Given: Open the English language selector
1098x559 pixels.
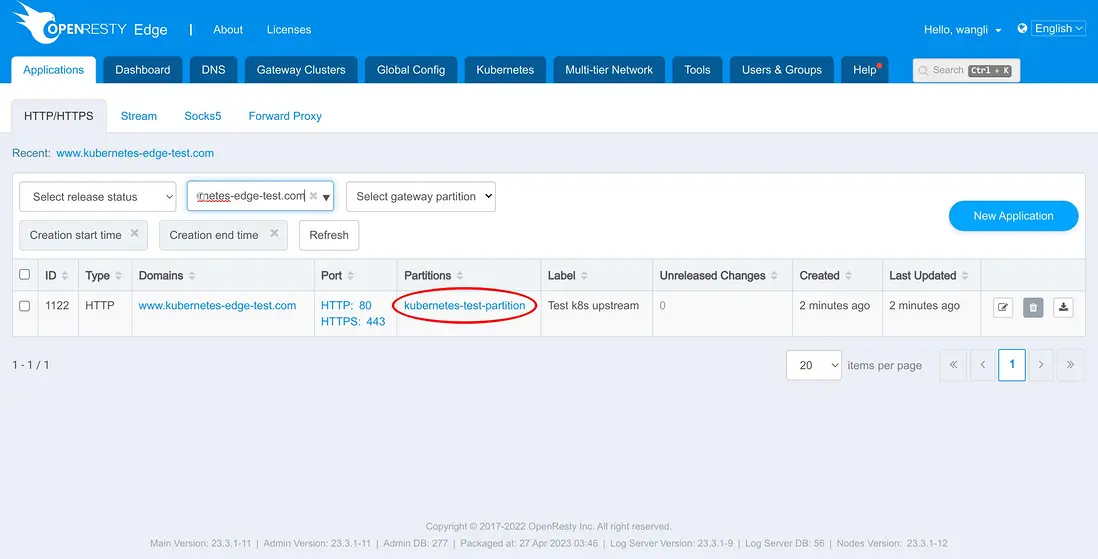Looking at the screenshot, I should click(1058, 29).
